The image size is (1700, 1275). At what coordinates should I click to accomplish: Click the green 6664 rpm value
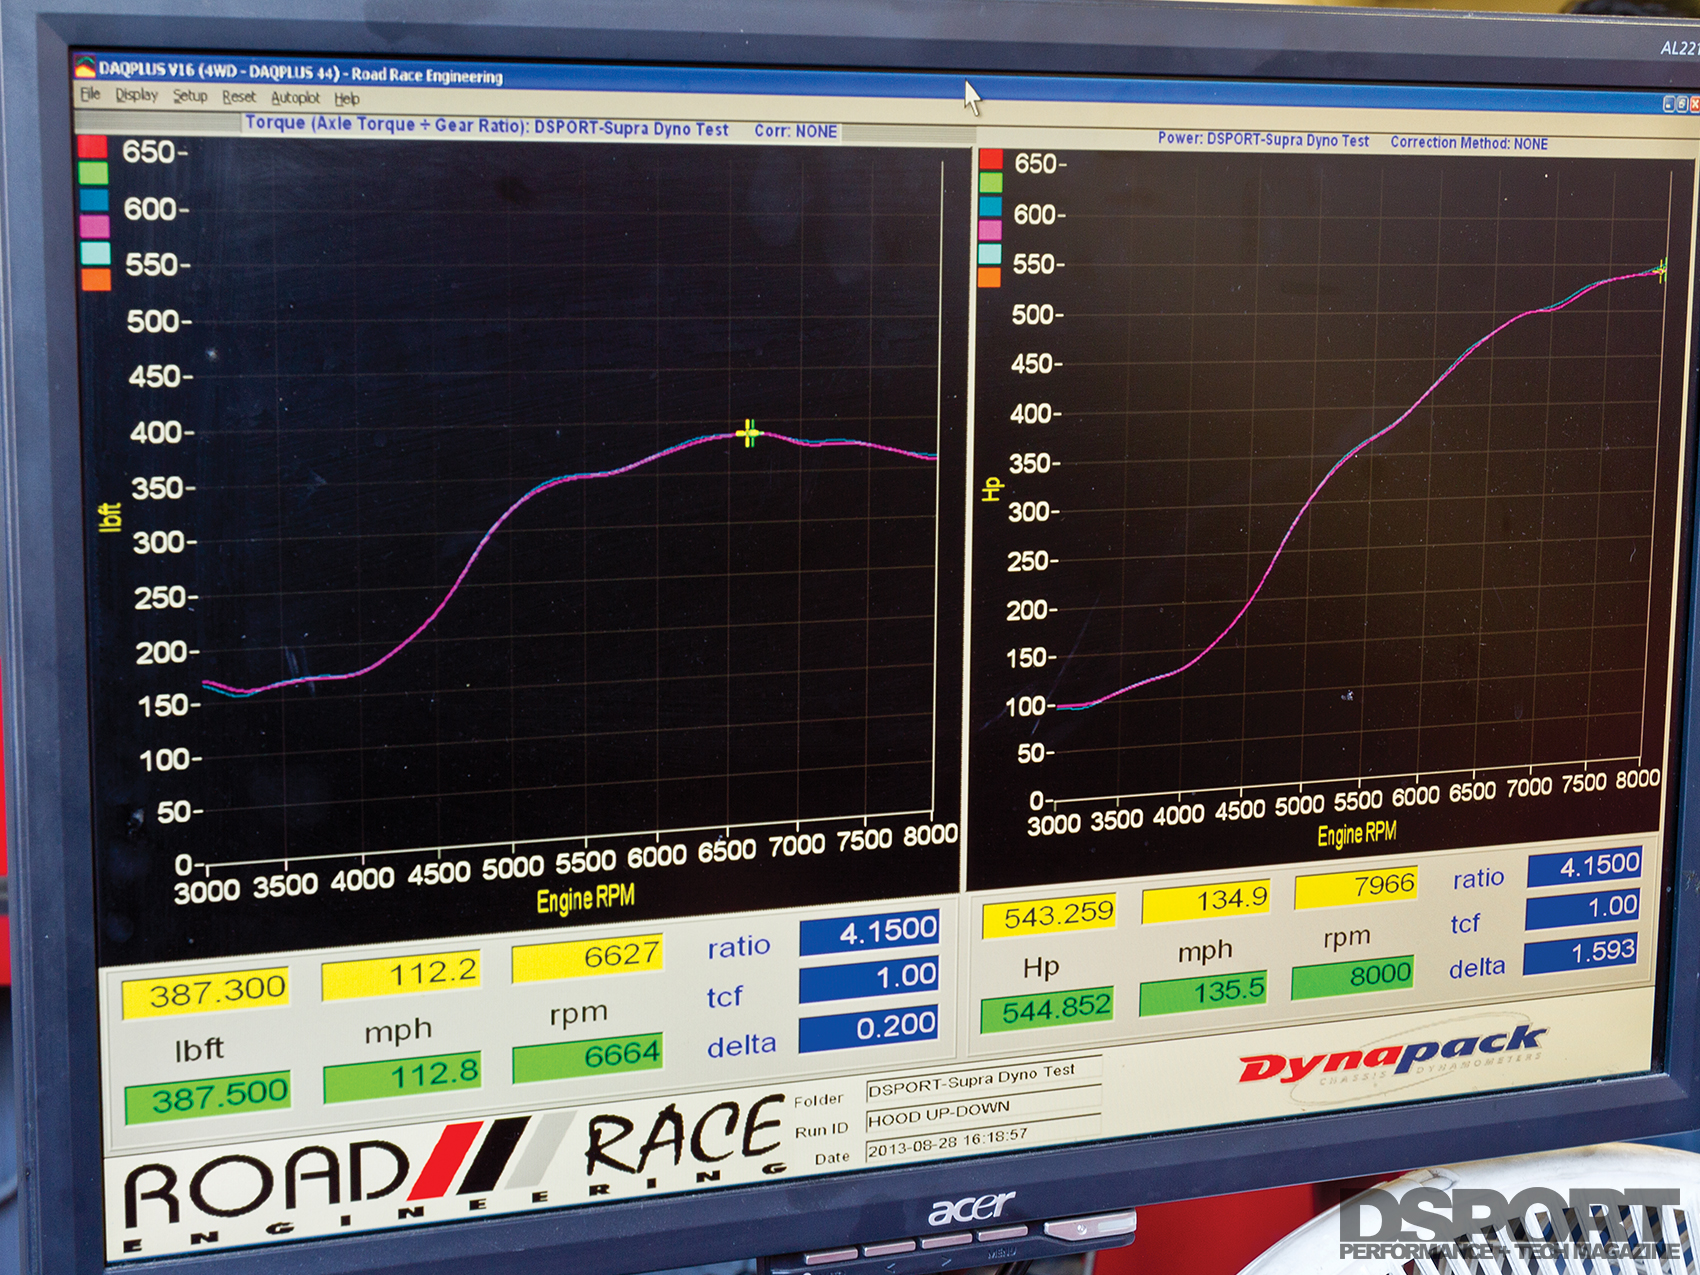click(x=588, y=1057)
